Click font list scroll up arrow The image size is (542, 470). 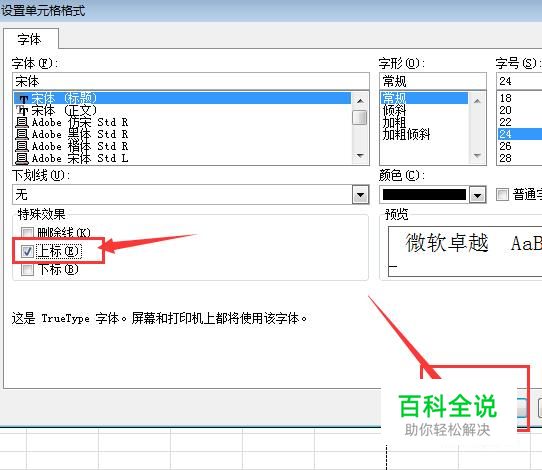(x=360, y=101)
